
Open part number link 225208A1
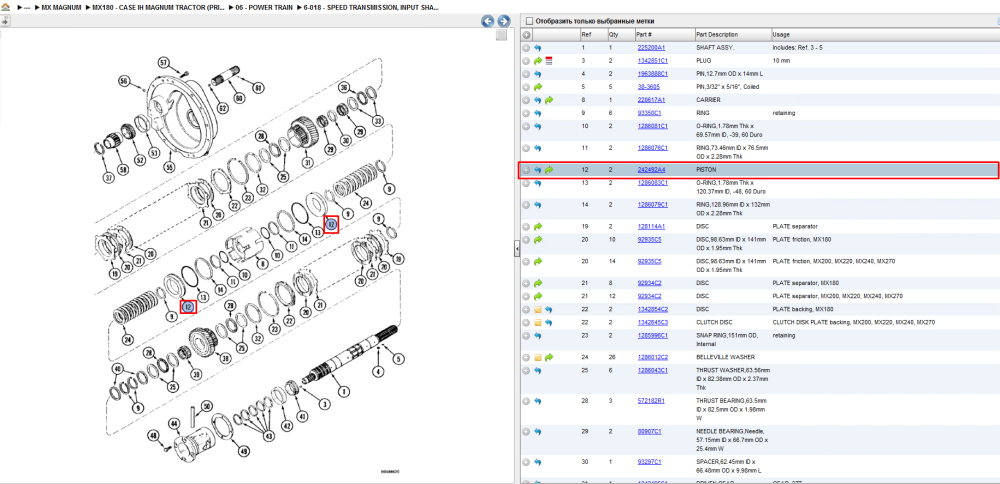[x=650, y=48]
